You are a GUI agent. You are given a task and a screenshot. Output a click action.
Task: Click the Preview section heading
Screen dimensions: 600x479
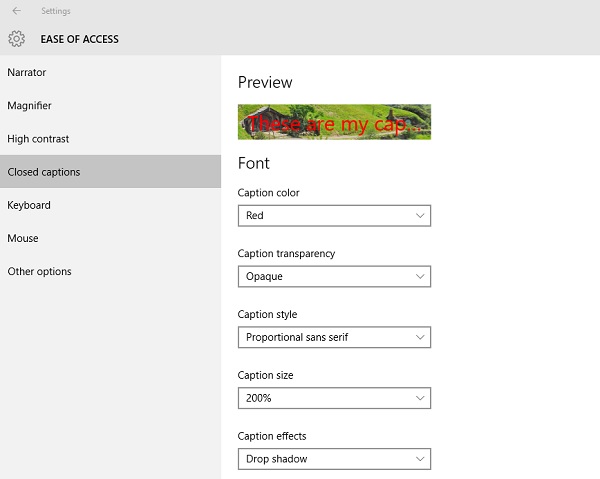point(265,83)
